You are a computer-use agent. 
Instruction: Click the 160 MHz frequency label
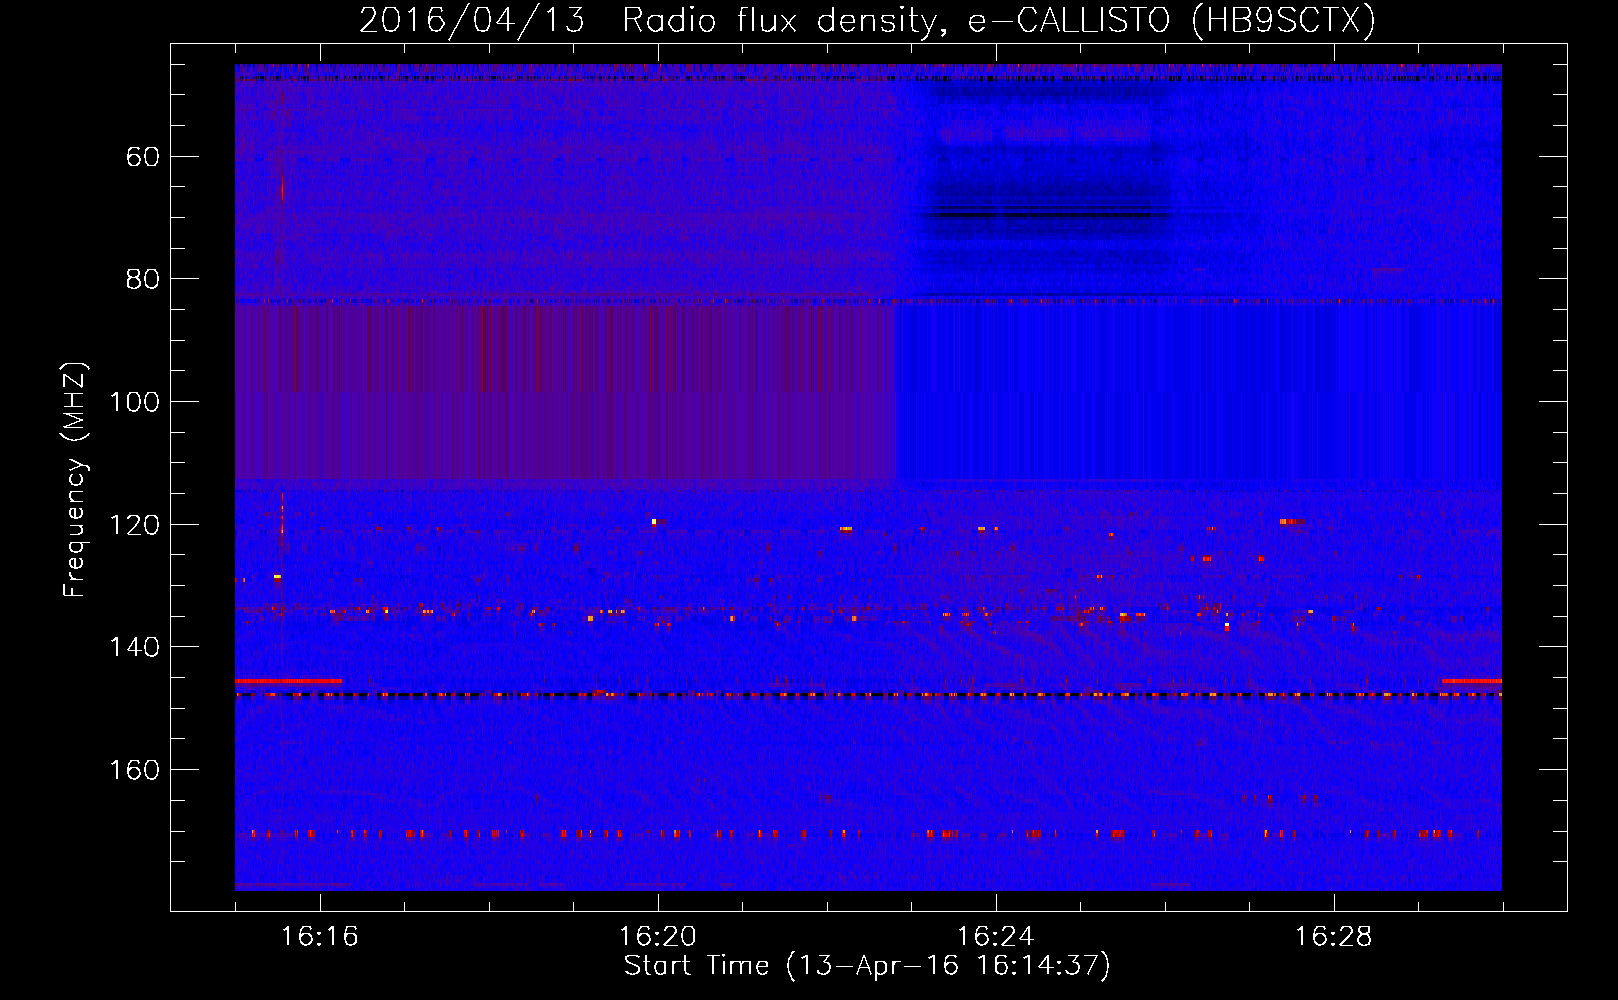pos(135,770)
